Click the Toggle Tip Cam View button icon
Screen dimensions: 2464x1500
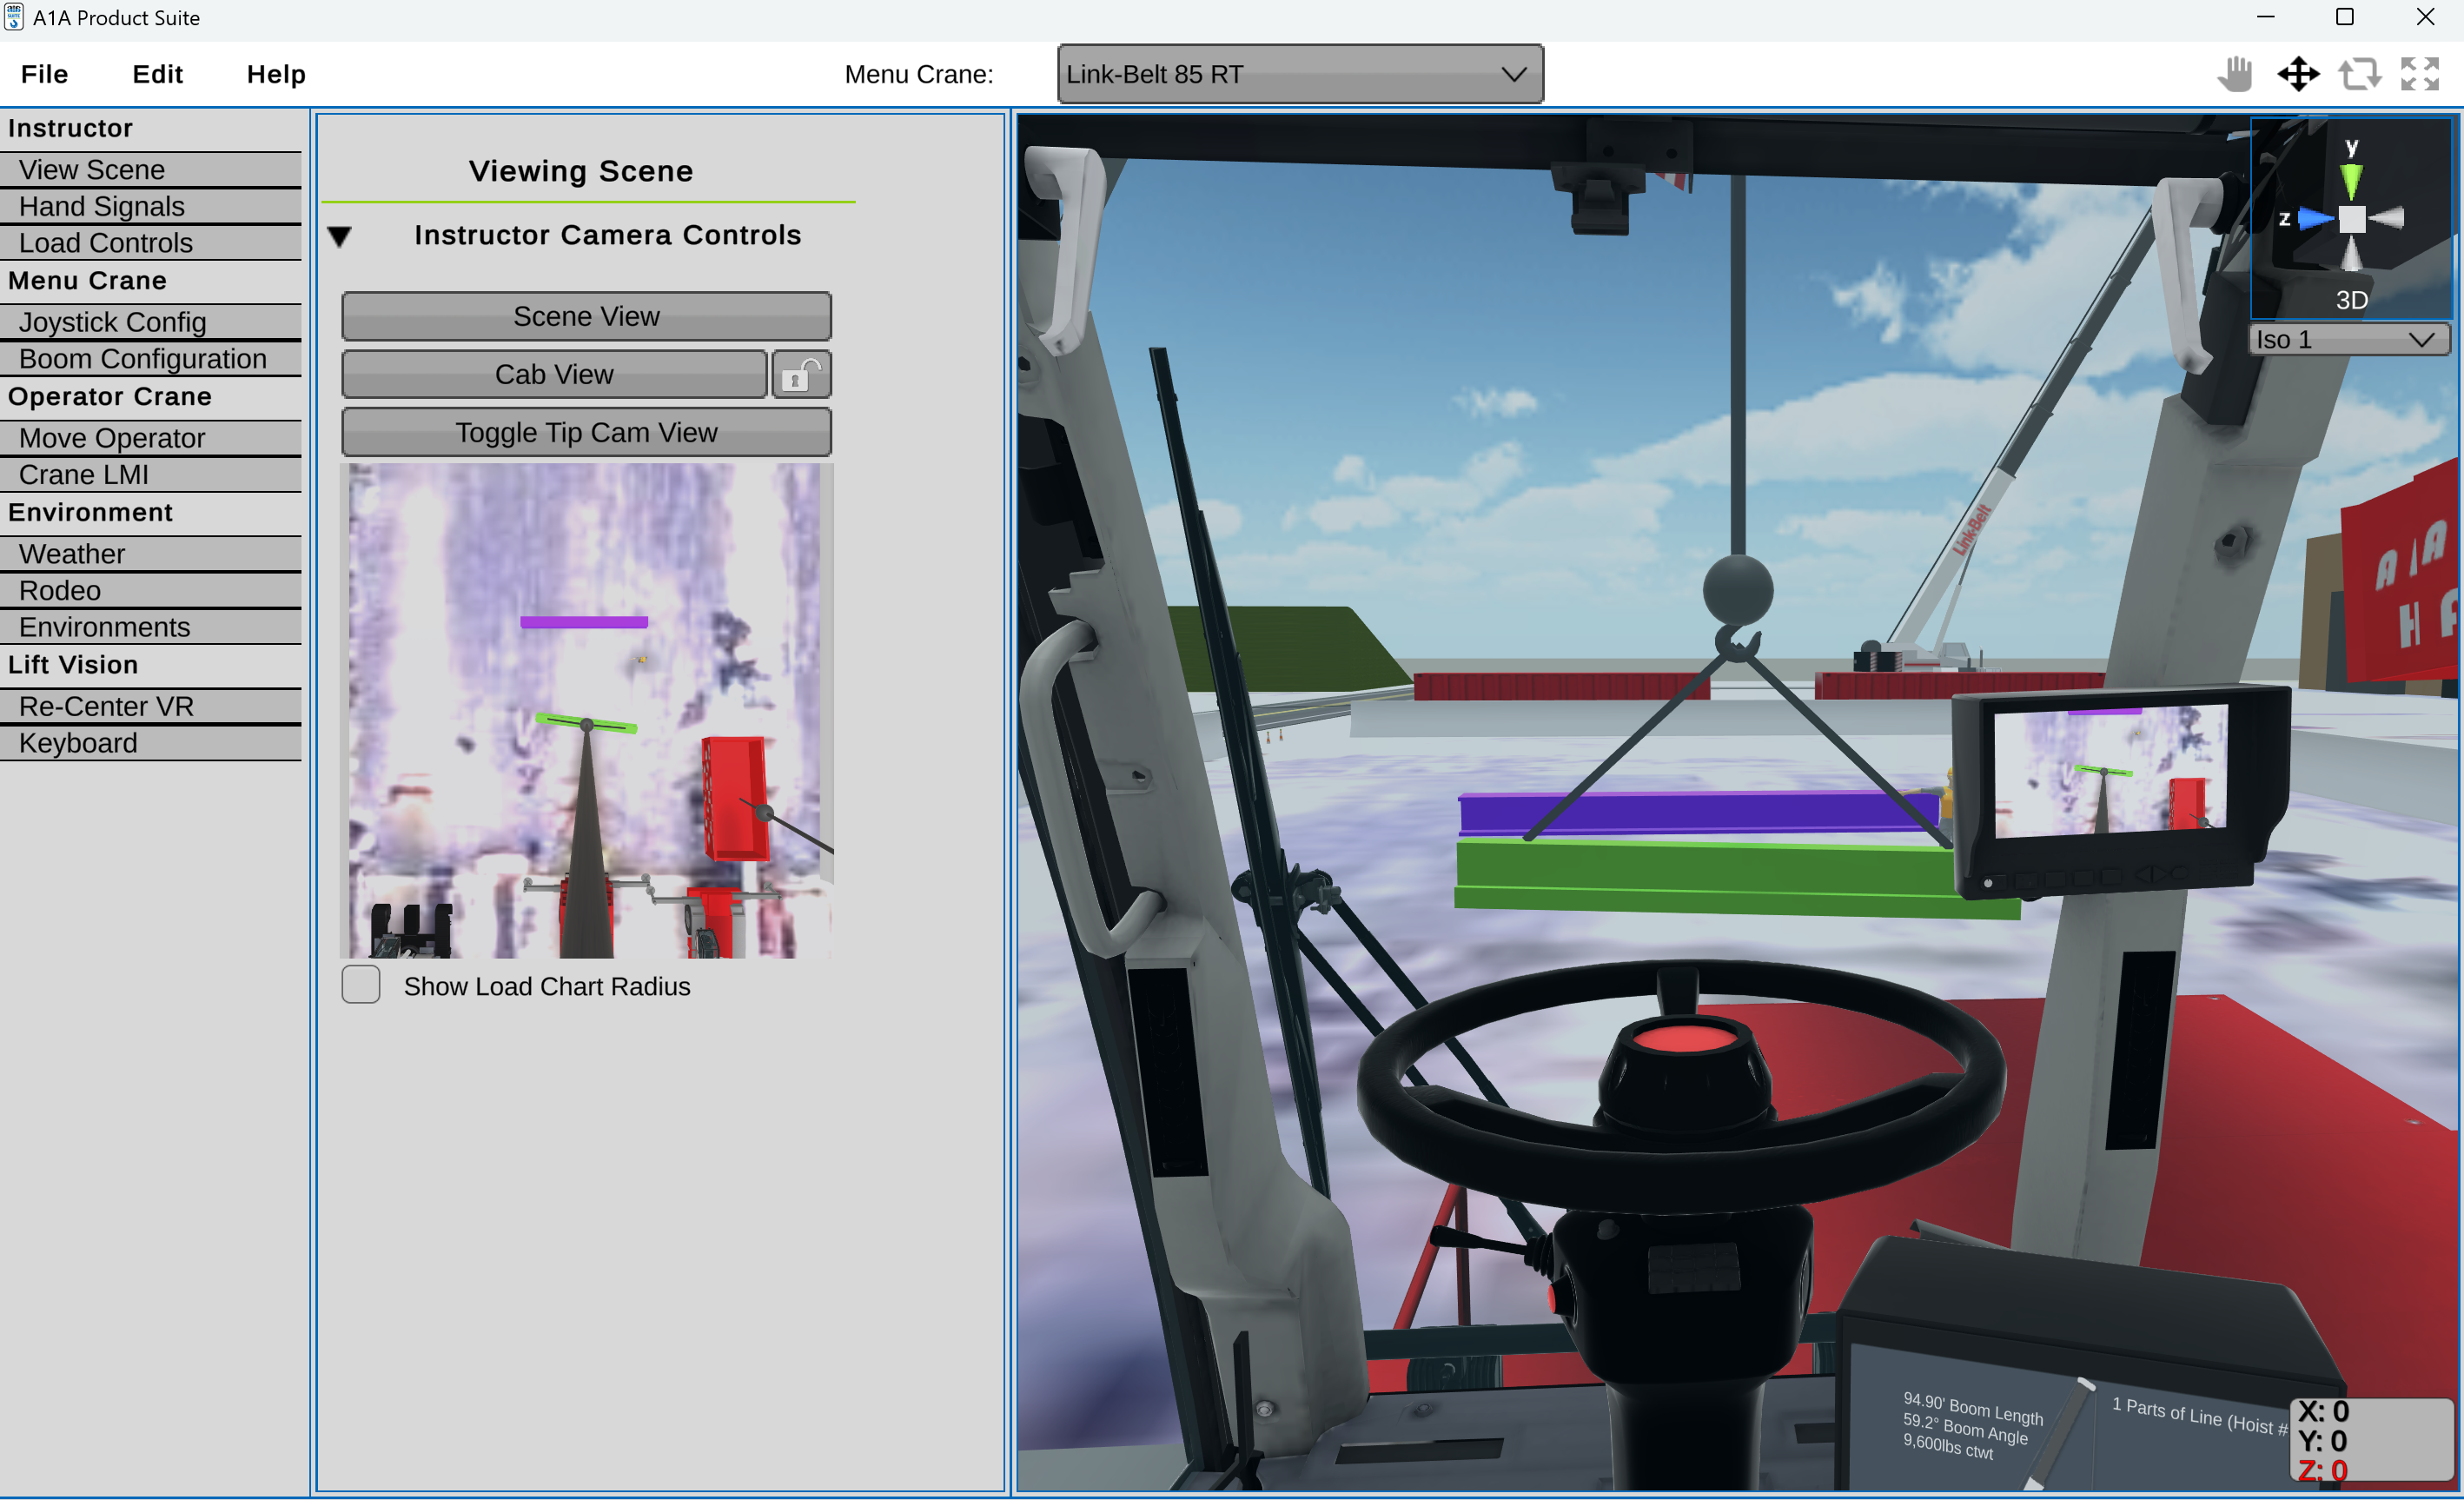coord(586,433)
